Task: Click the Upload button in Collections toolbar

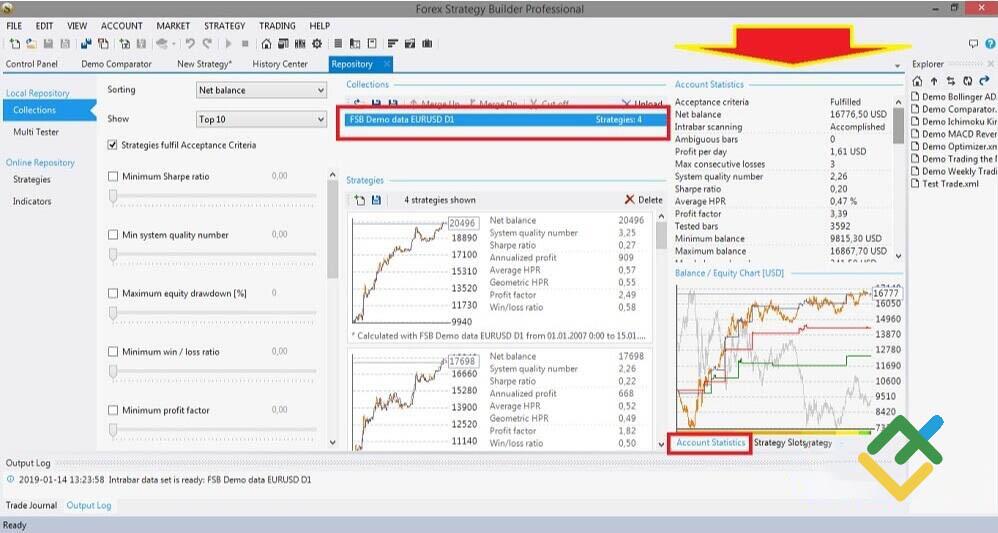Action: click(642, 104)
